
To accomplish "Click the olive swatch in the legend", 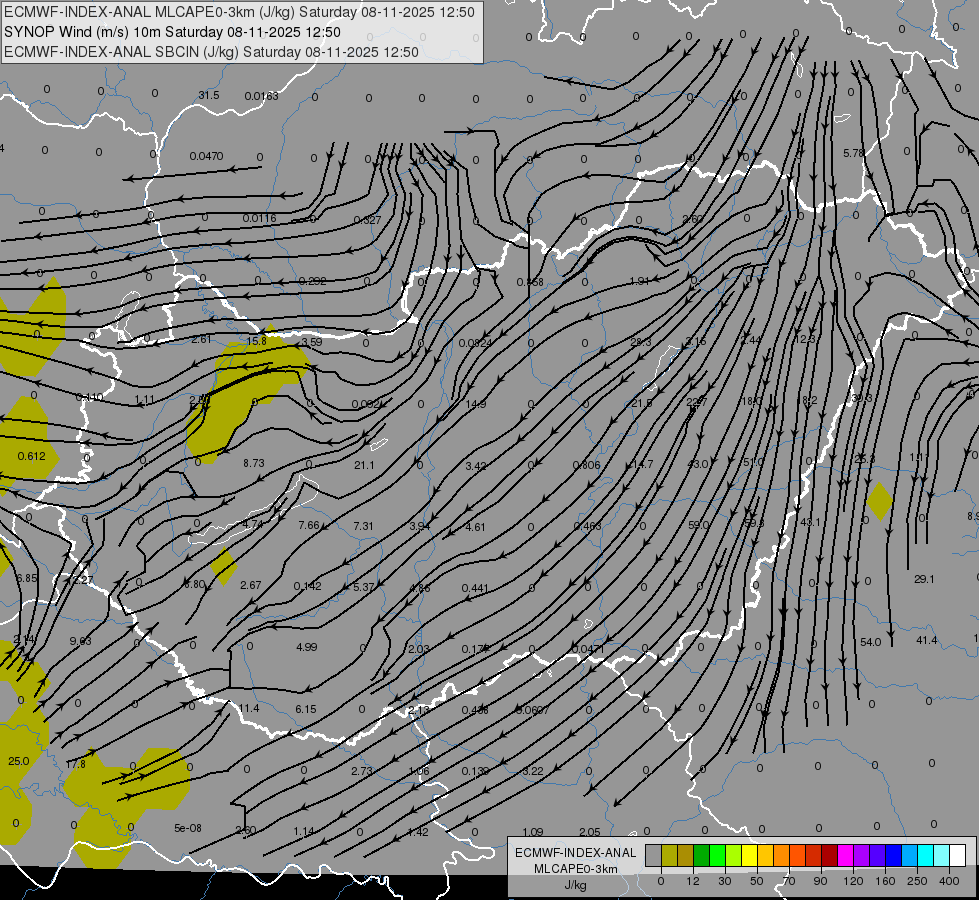I will pos(669,855).
